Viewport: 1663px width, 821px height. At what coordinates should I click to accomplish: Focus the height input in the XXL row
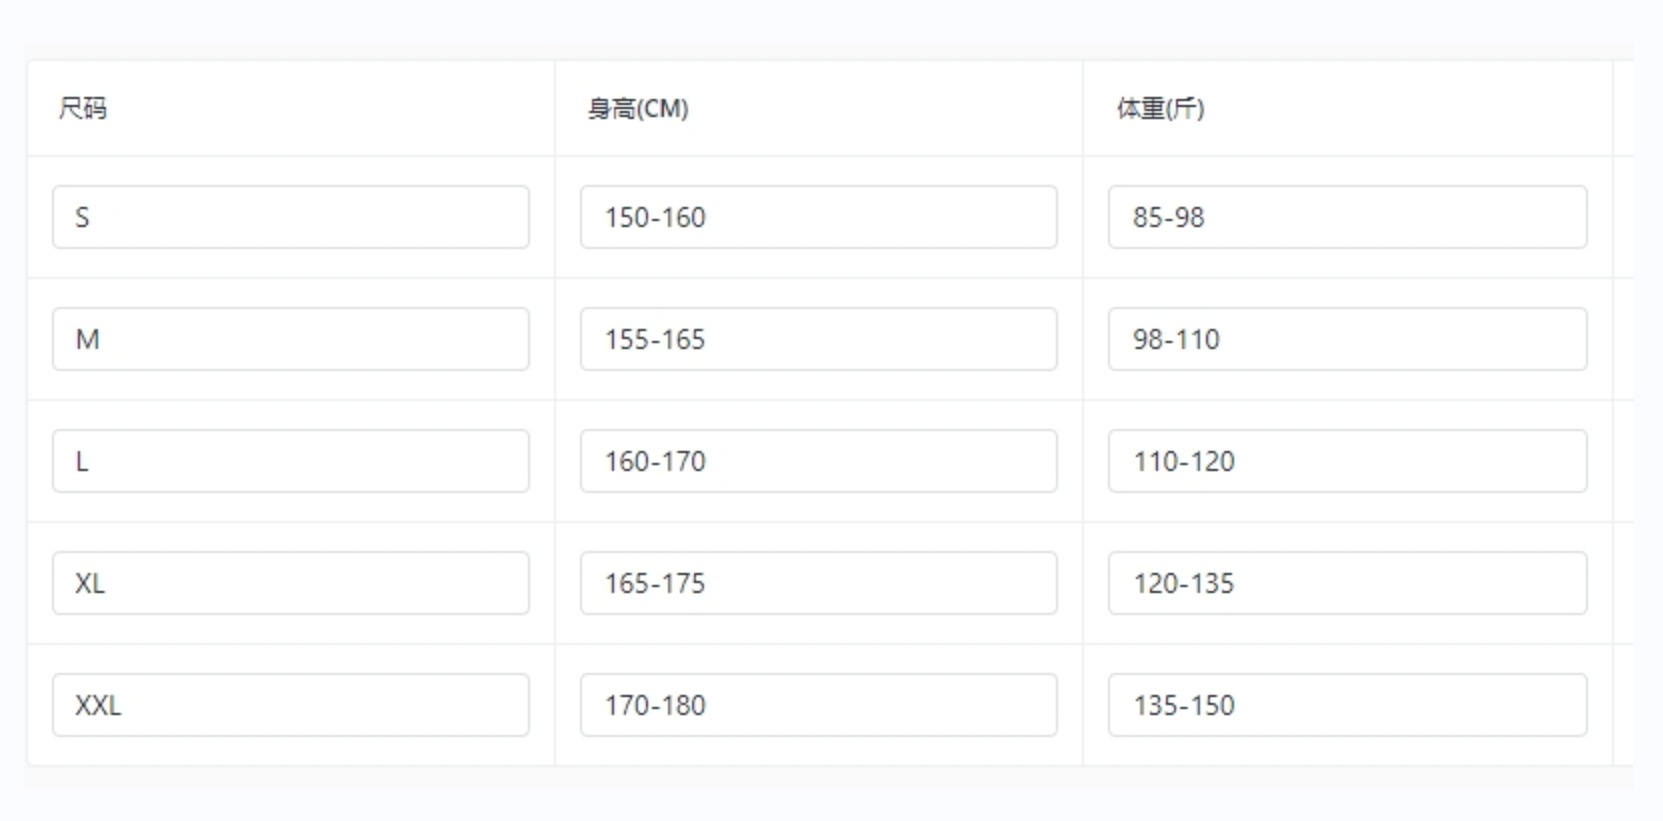tap(818, 705)
